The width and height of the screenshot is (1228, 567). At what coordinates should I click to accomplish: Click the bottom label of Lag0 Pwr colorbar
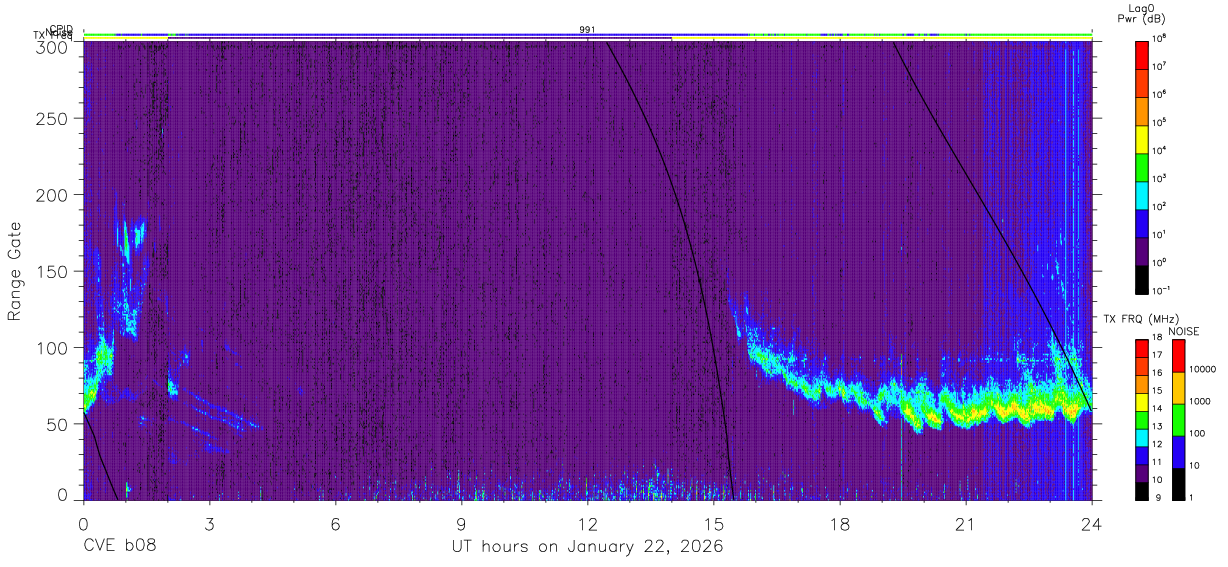coord(1161,290)
